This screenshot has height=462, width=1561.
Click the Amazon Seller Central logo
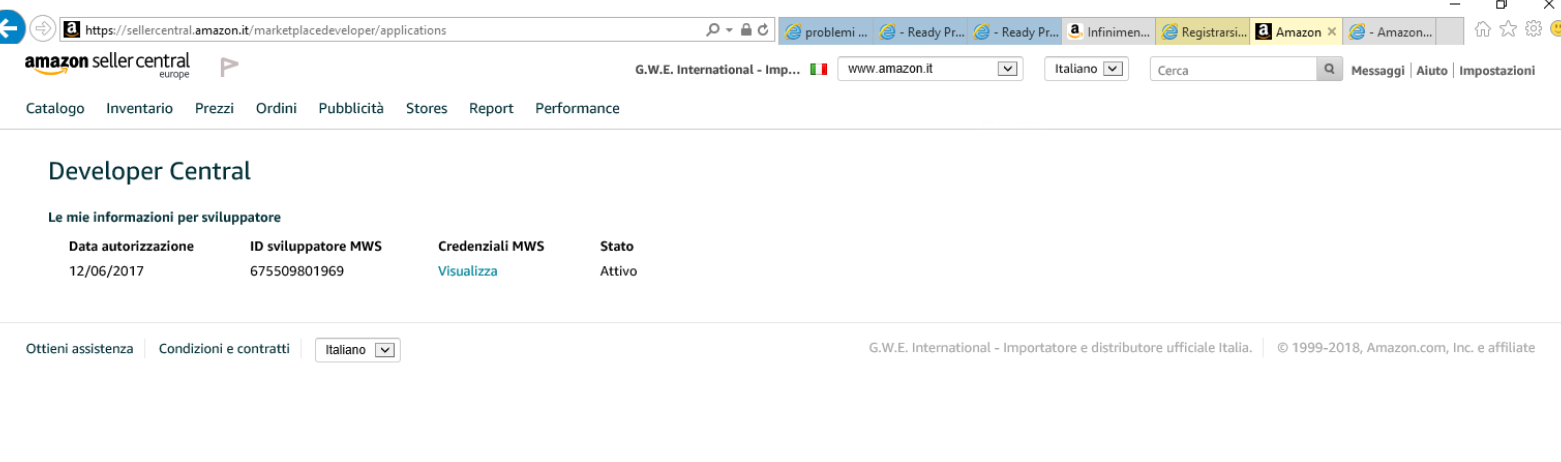(107, 66)
